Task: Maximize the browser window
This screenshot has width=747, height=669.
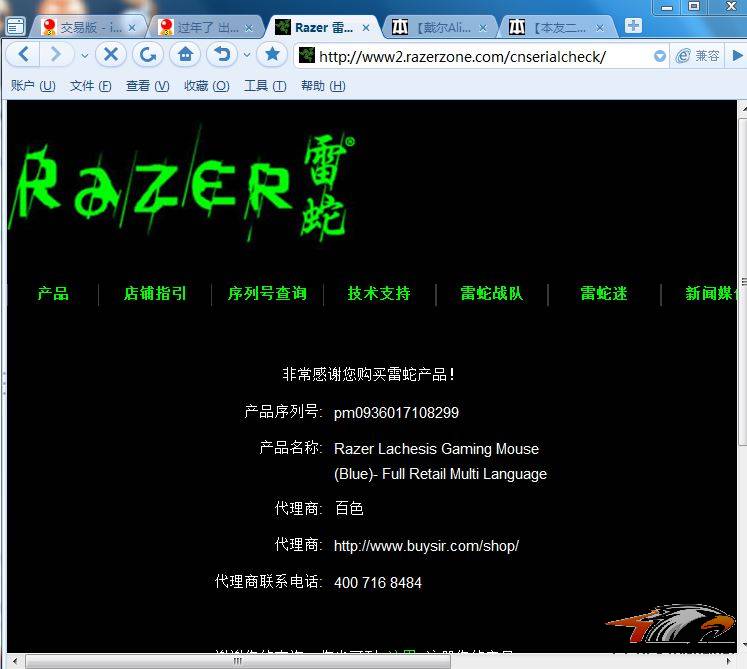Action: click(694, 7)
